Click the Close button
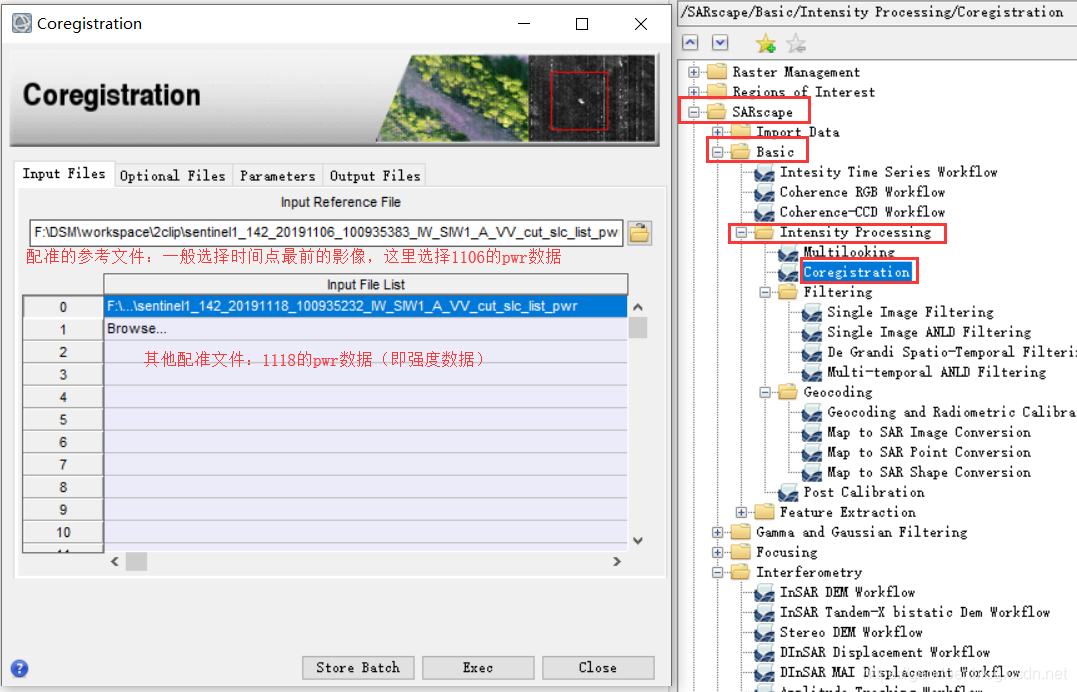 (x=598, y=667)
